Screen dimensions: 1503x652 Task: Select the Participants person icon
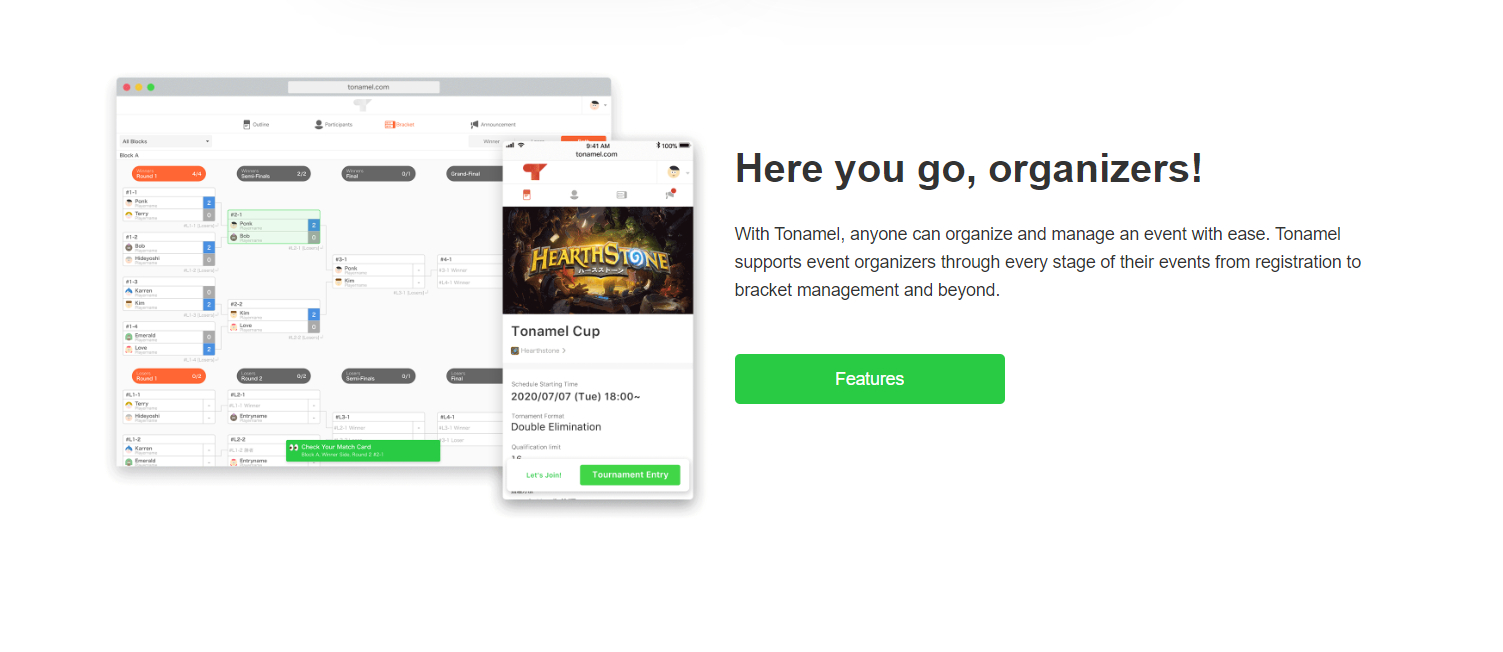(x=319, y=125)
